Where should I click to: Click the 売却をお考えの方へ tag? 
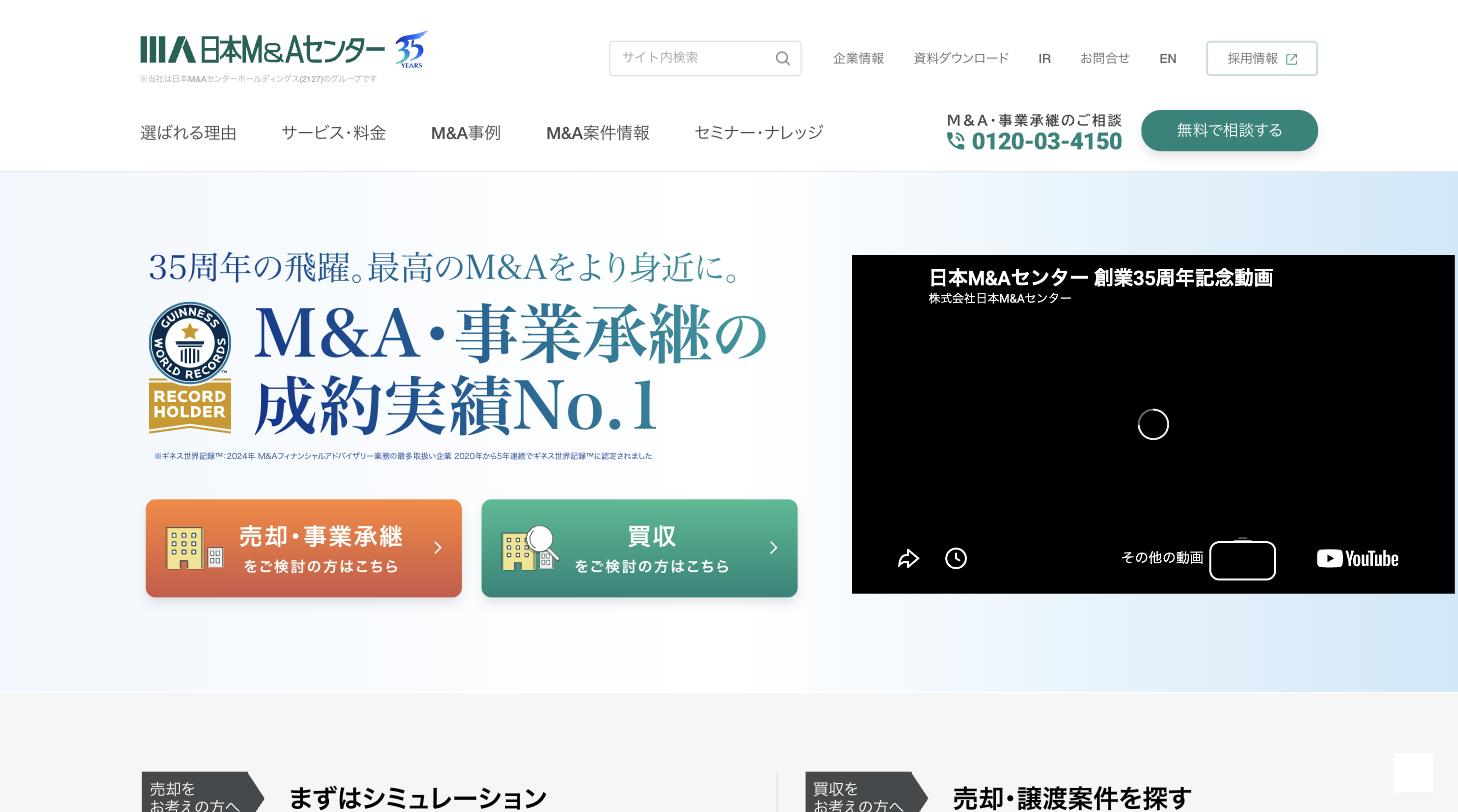tap(203, 792)
